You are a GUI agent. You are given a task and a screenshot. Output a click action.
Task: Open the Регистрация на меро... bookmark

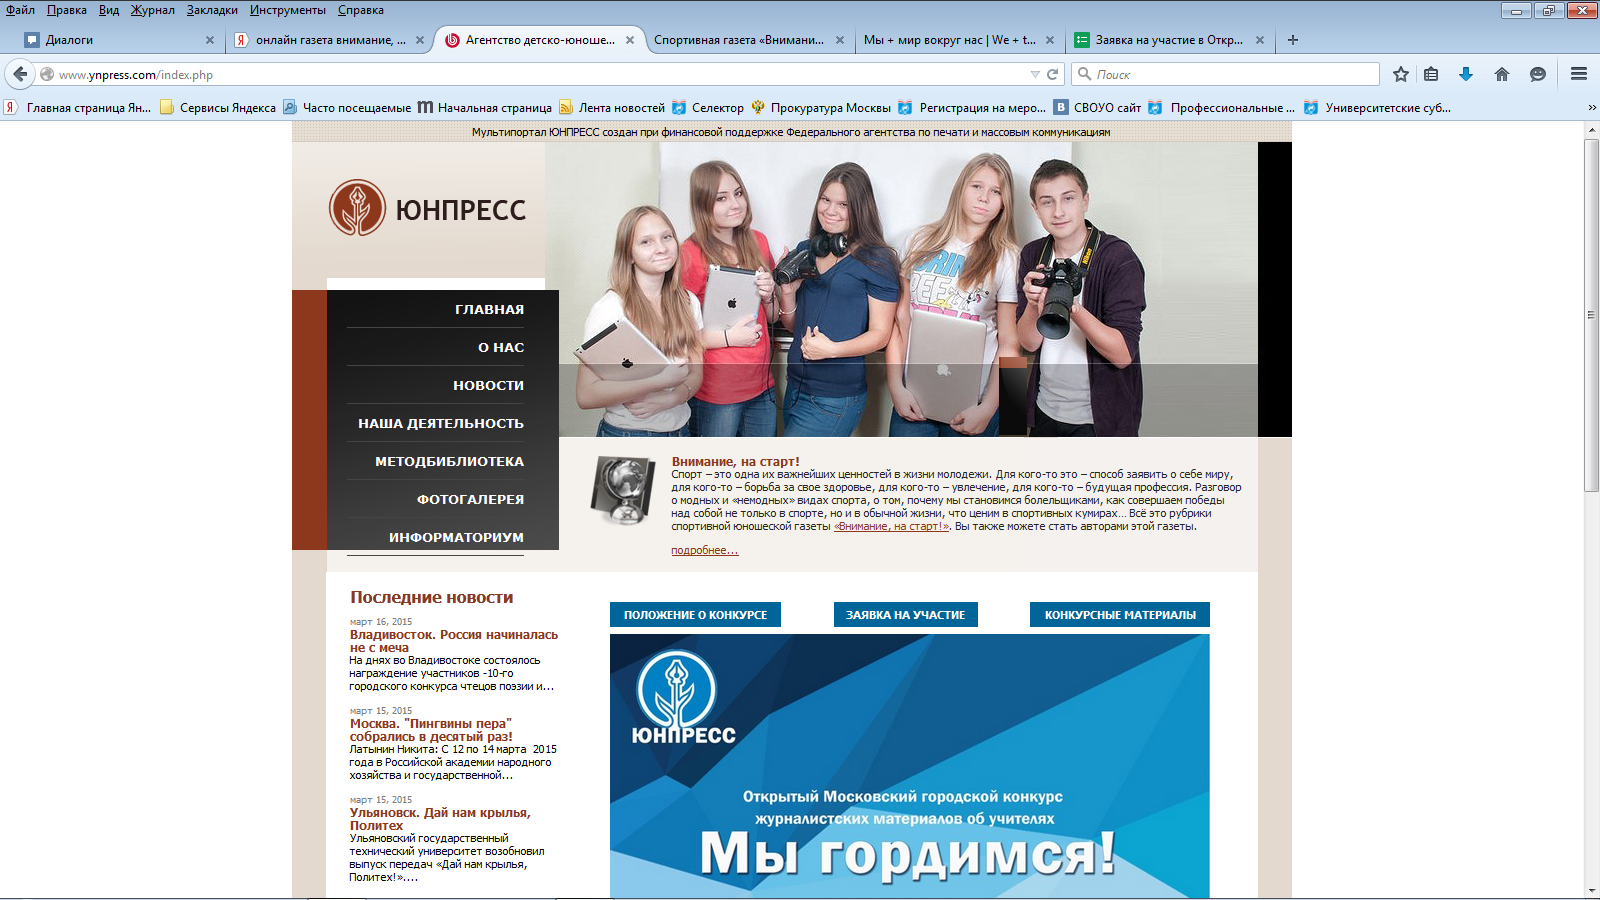972,108
